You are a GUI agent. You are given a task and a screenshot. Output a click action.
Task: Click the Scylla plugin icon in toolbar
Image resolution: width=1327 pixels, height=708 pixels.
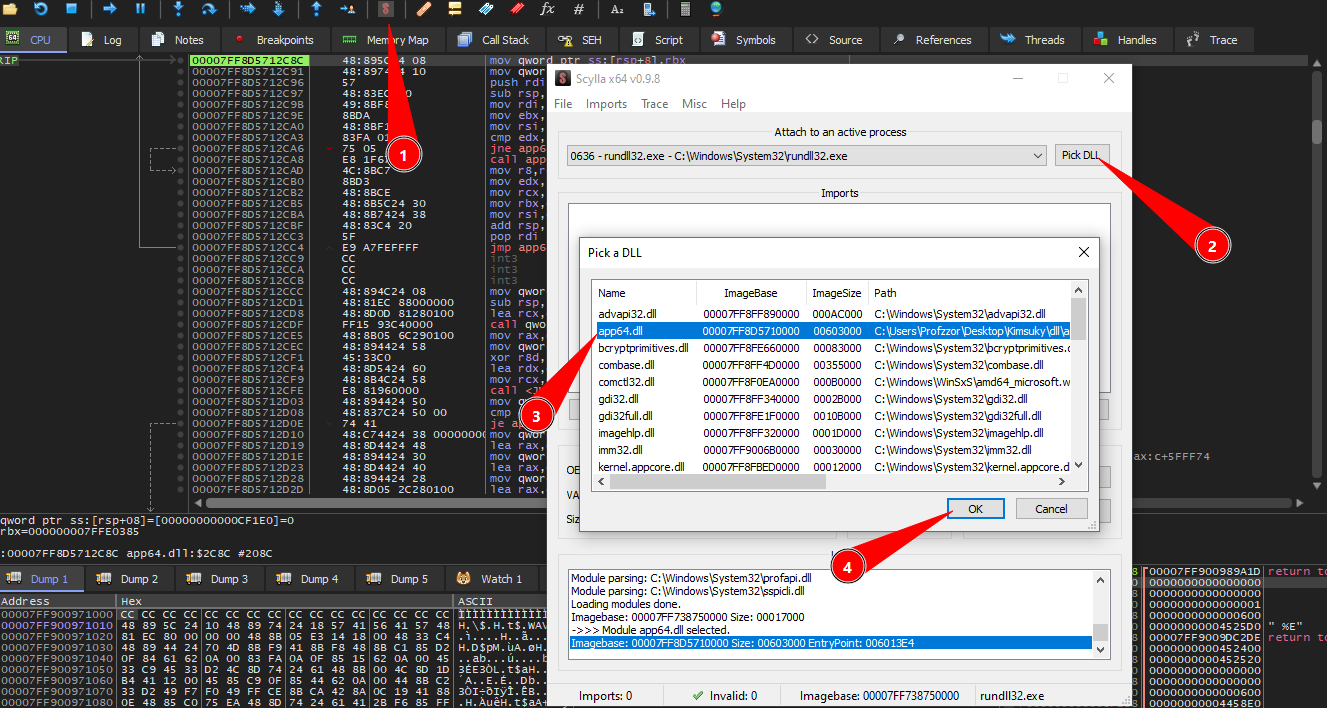(386, 9)
